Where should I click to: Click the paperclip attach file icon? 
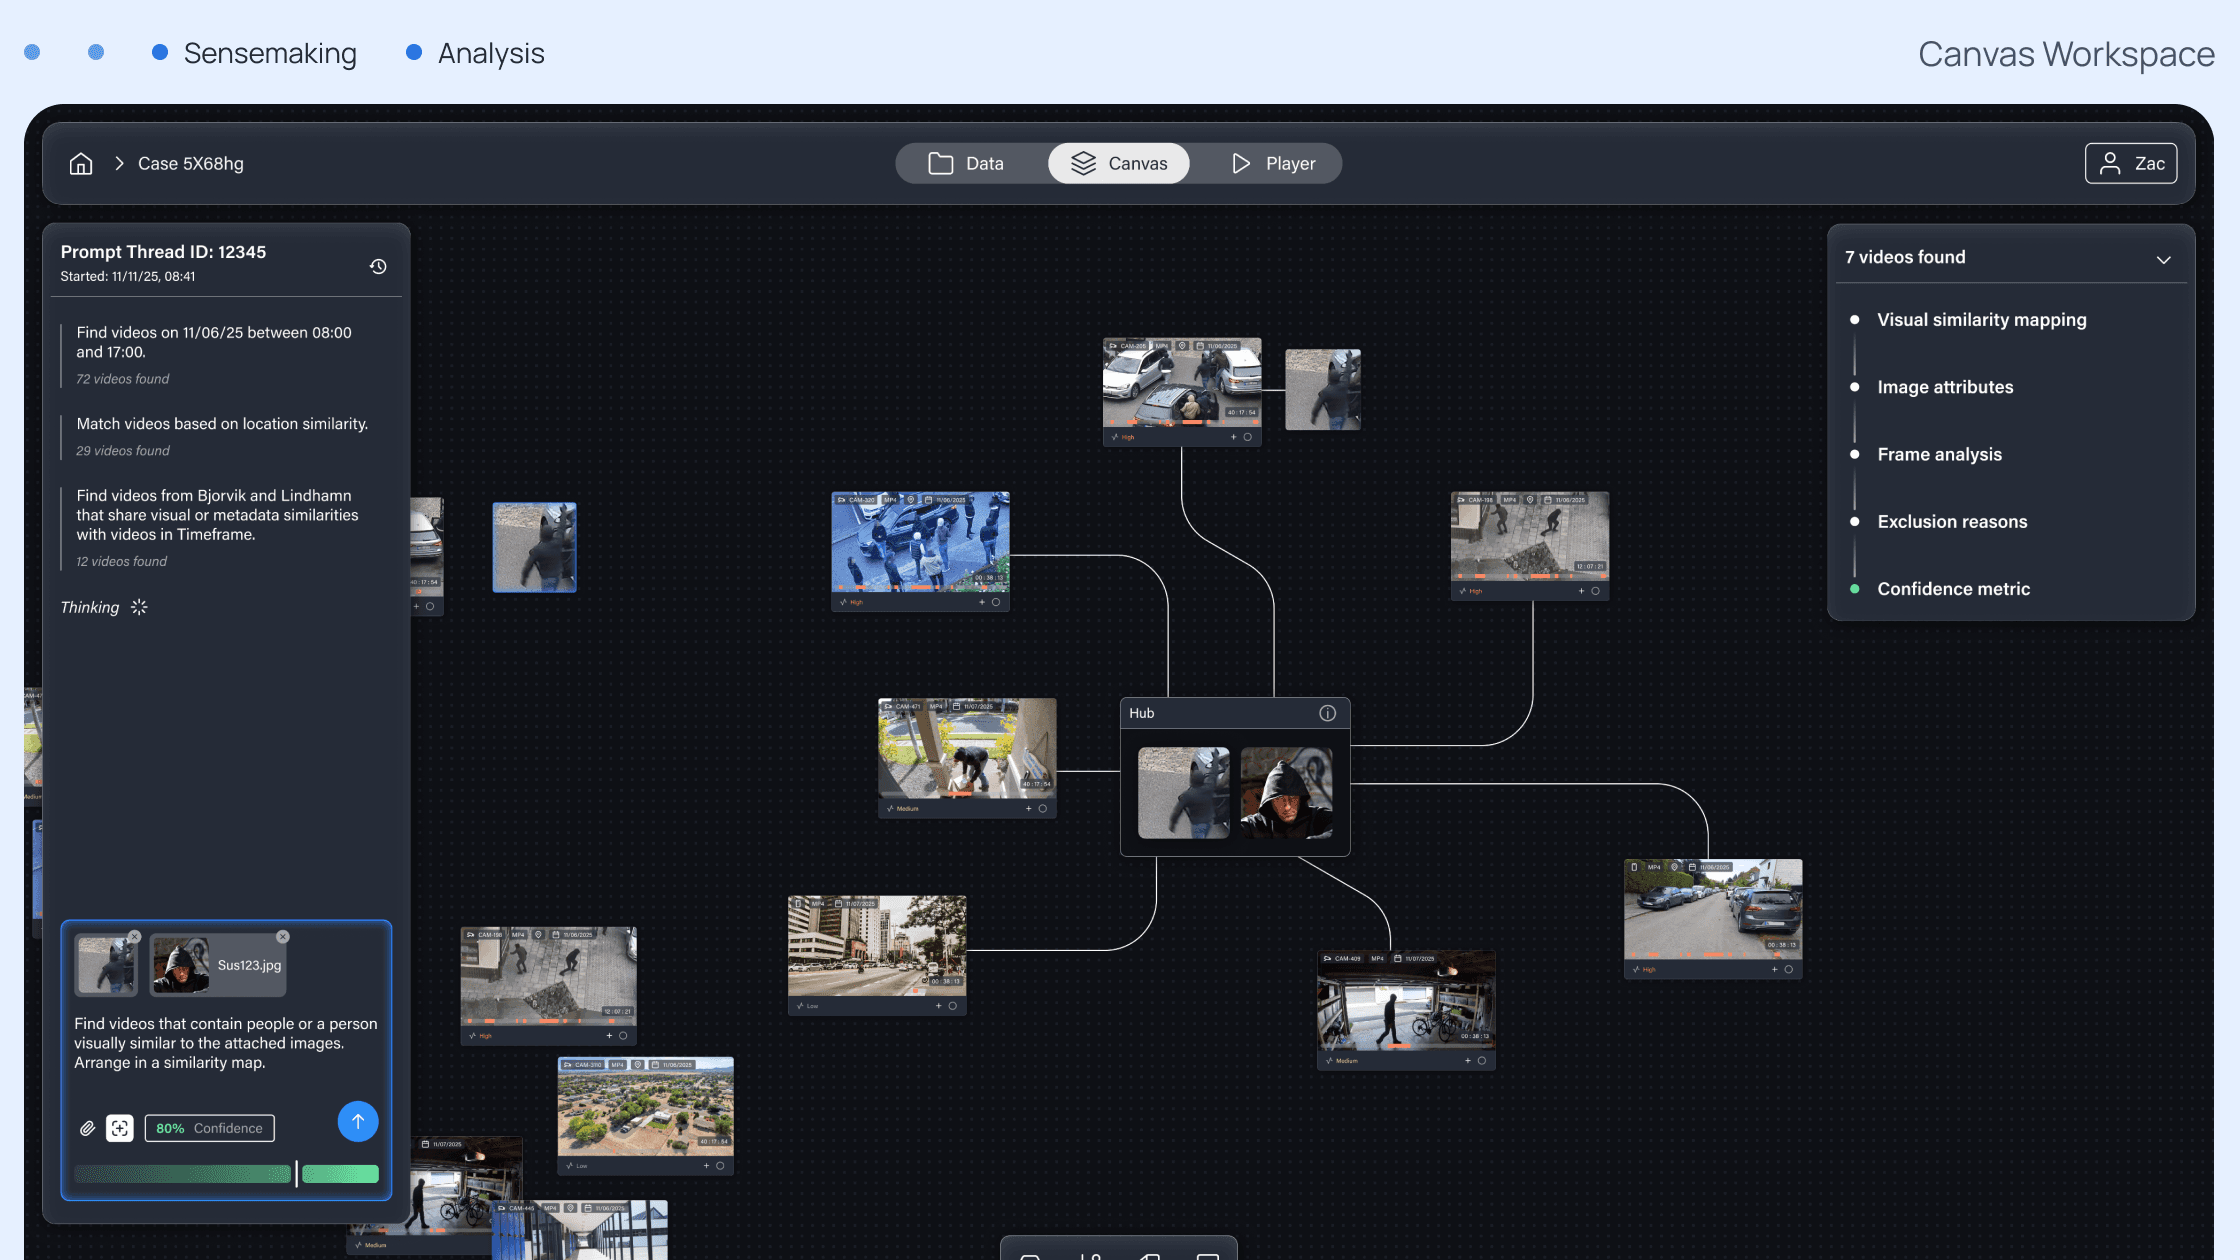click(87, 1128)
